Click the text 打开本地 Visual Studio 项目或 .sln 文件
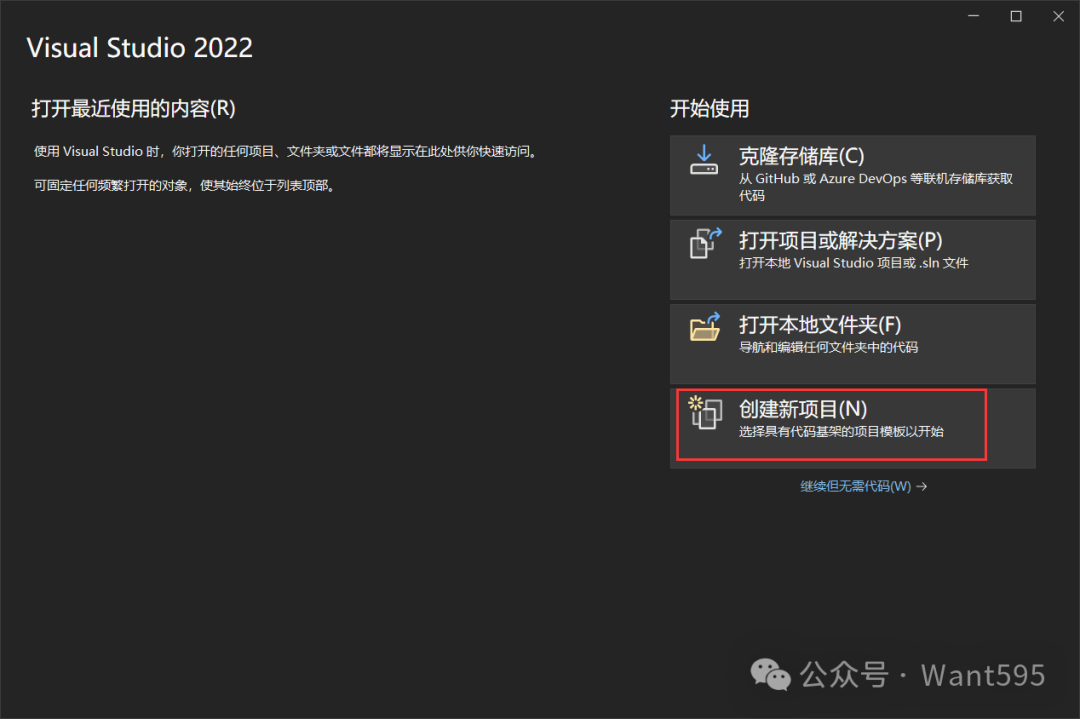 pos(853,263)
